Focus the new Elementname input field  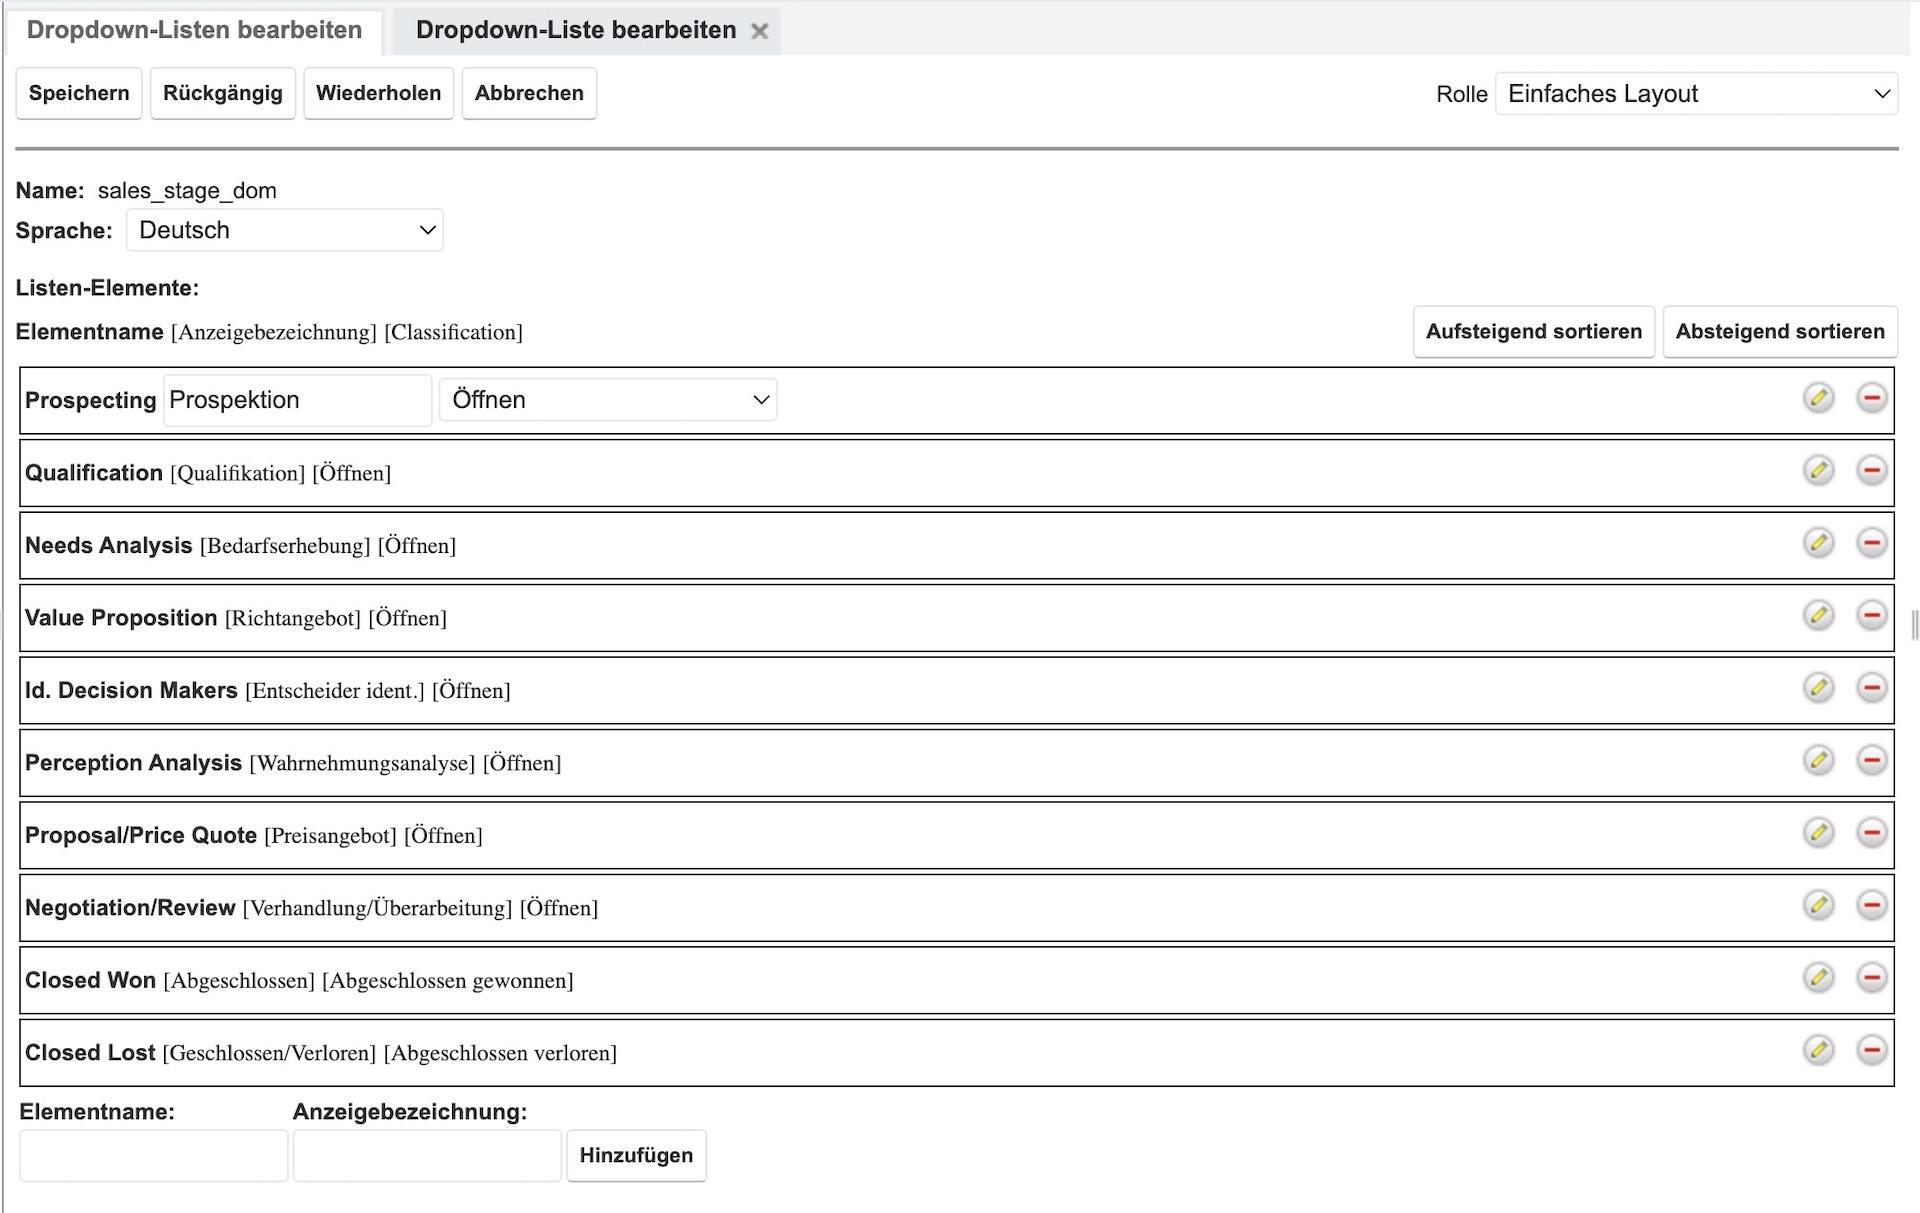pos(154,1156)
